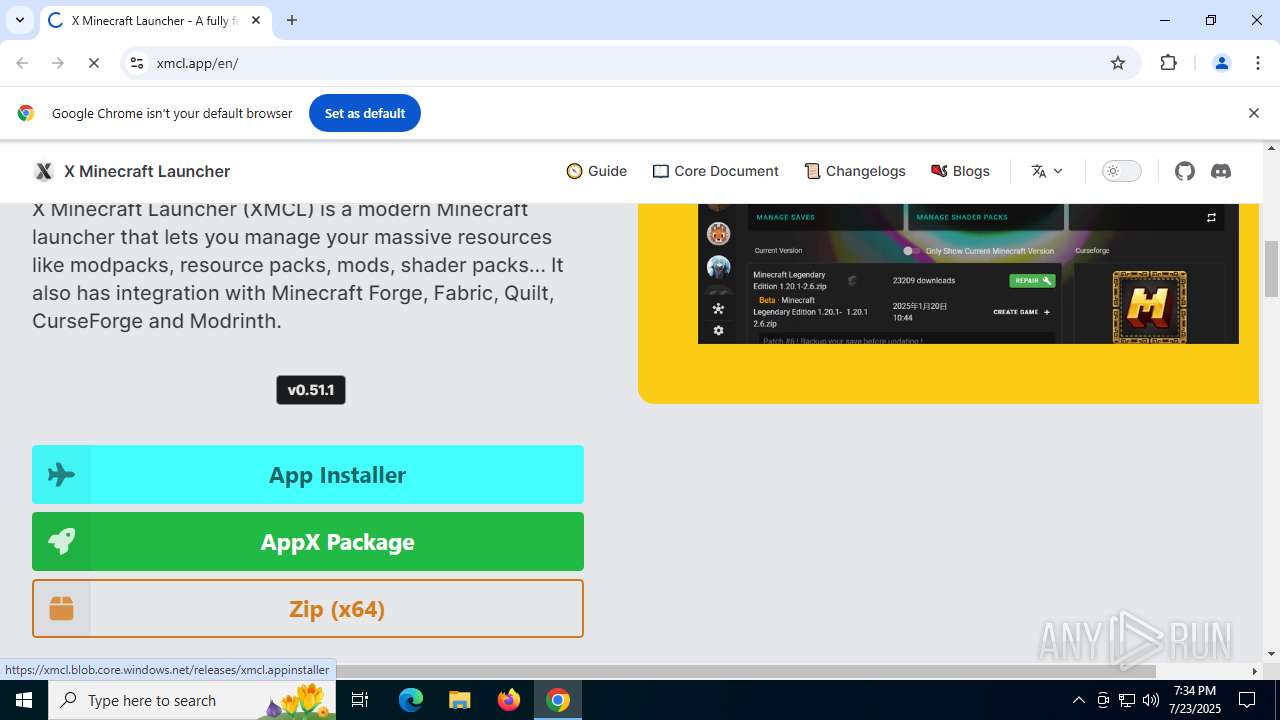Open the GitHub icon link
Screen dimensions: 1280x720
coord(1185,171)
